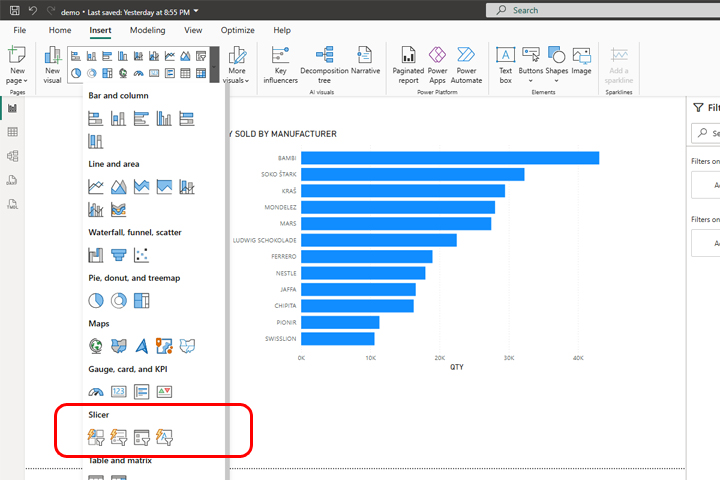This screenshot has width=720, height=480.
Task: Insert a donut chart from the gallery
Action: [x=119, y=300]
